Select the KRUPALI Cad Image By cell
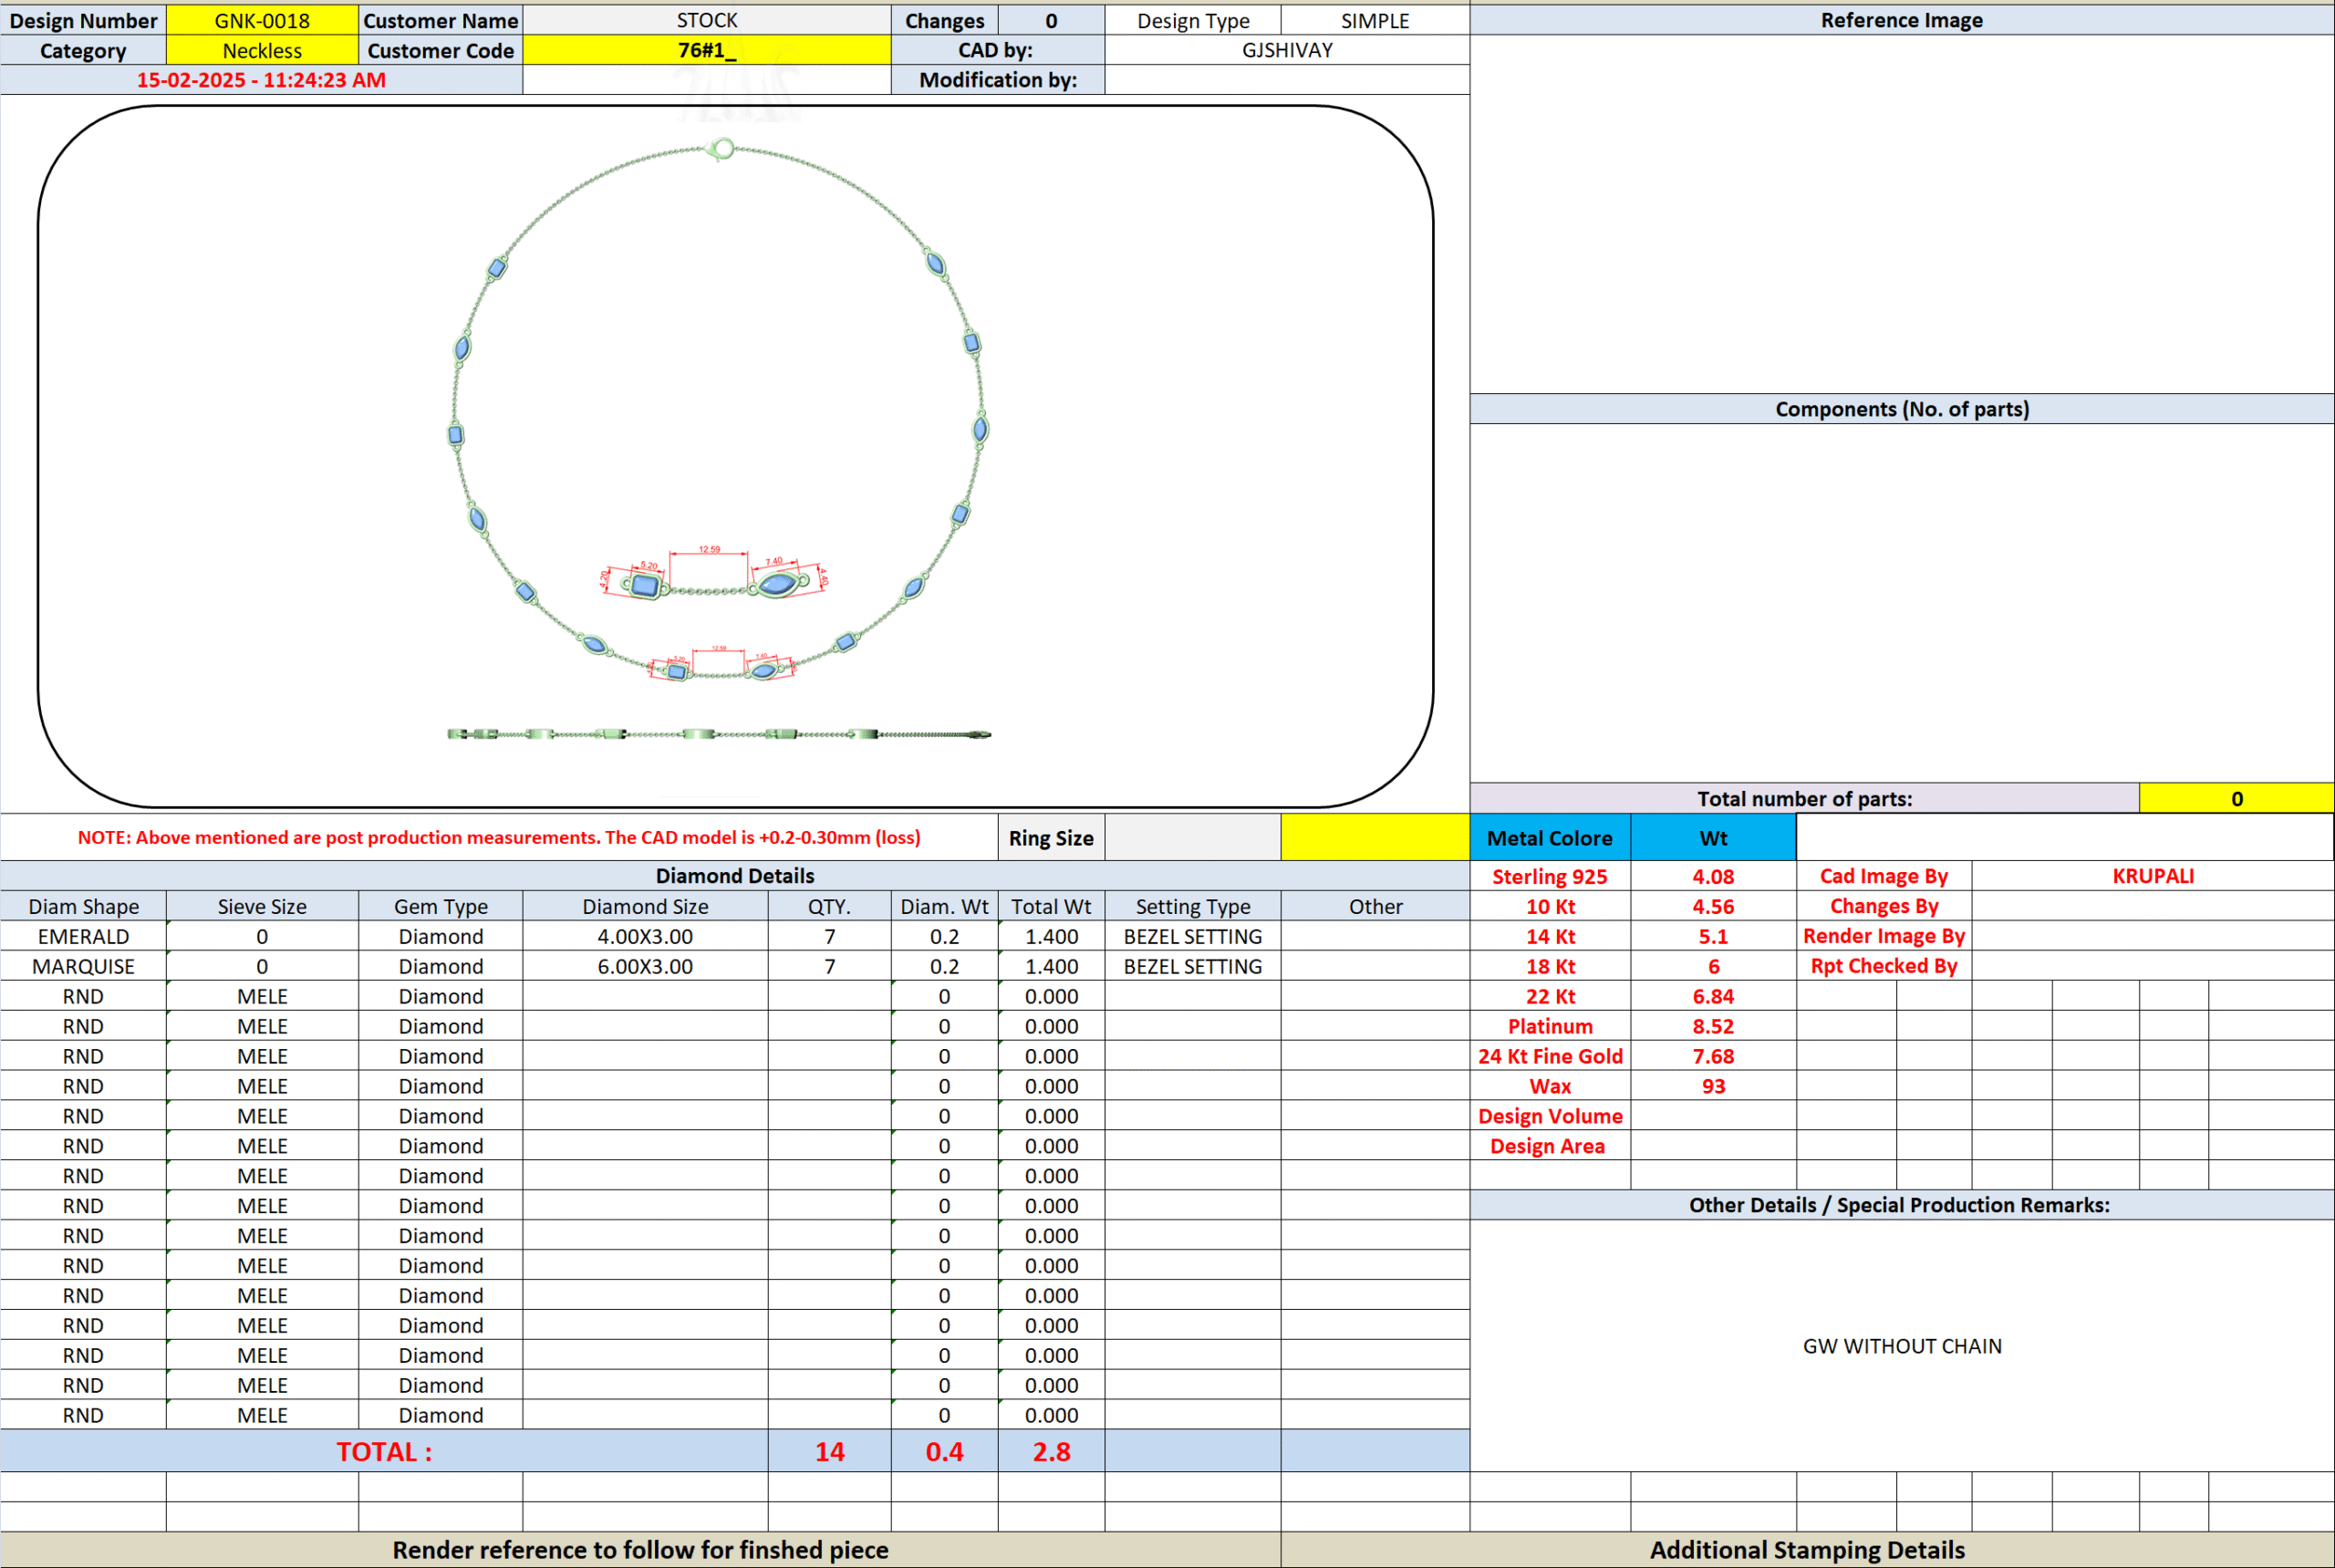This screenshot has height=1568, width=2335. 2152,876
